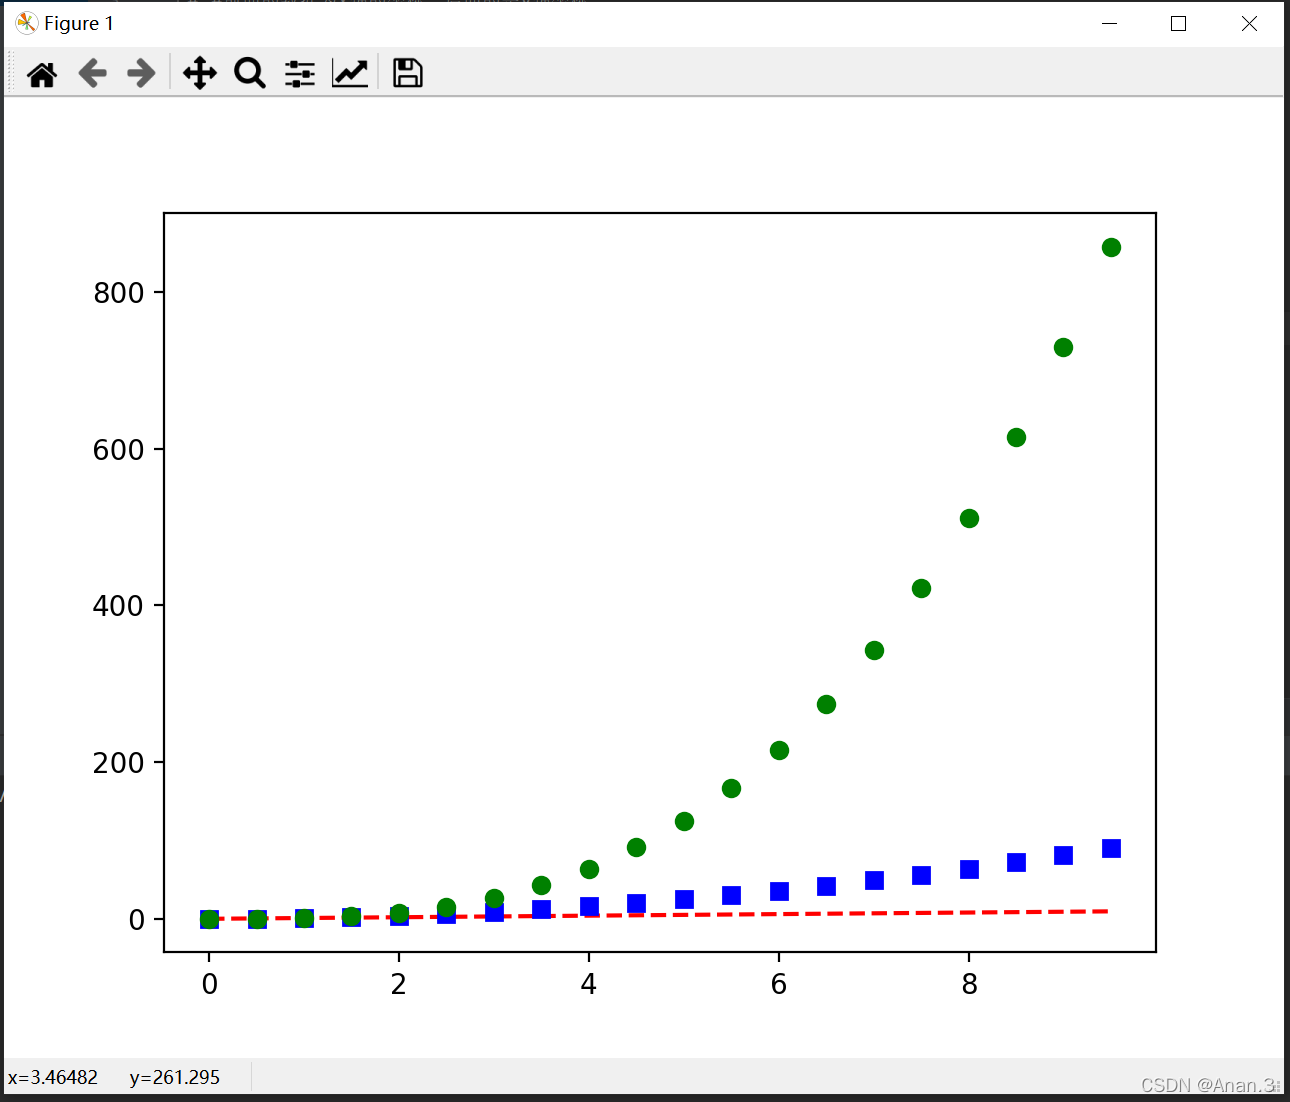Reset the plot to original view with Home icon
Viewport: 1290px width, 1102px height.
click(42, 73)
